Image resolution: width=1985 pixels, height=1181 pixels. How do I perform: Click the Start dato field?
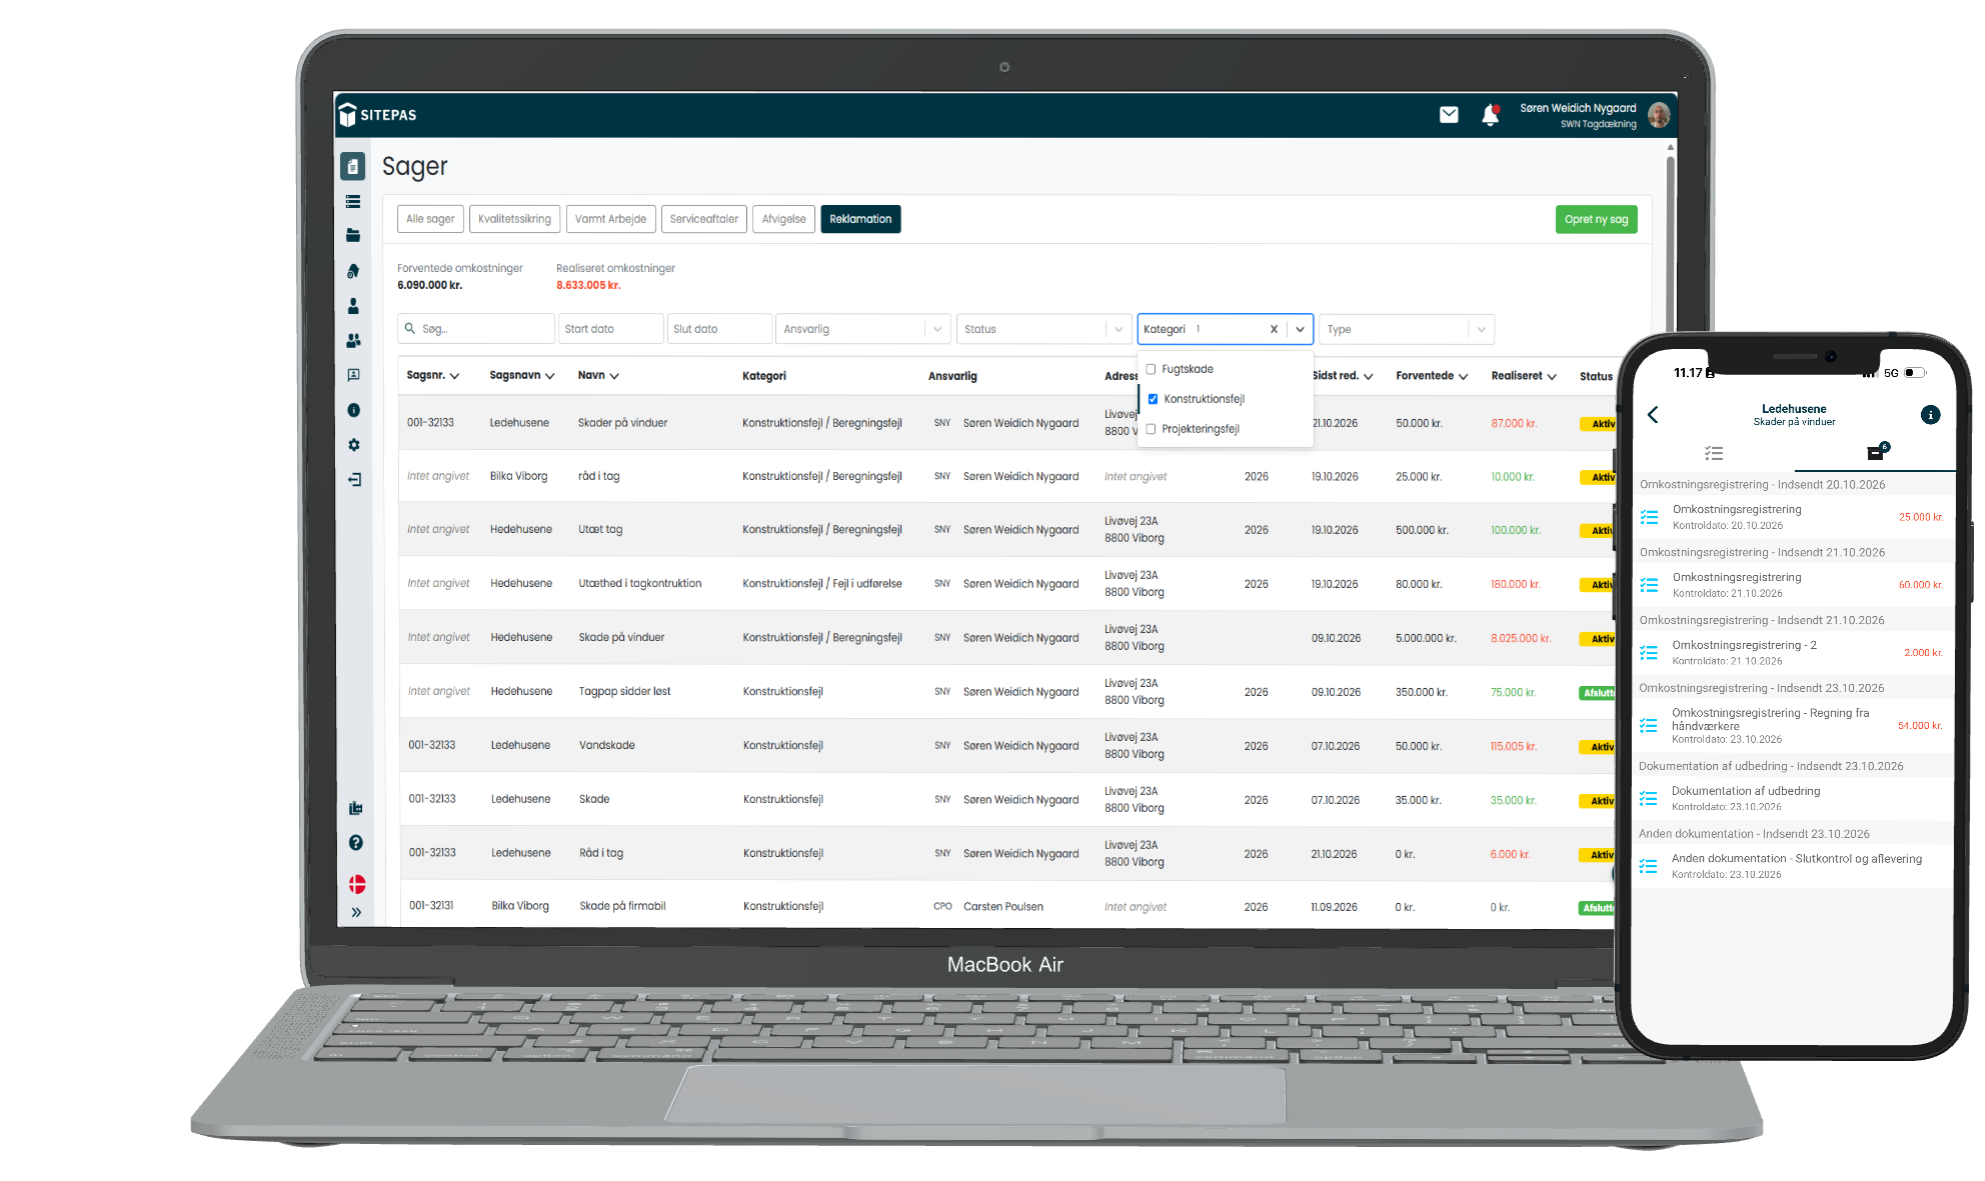coord(611,329)
